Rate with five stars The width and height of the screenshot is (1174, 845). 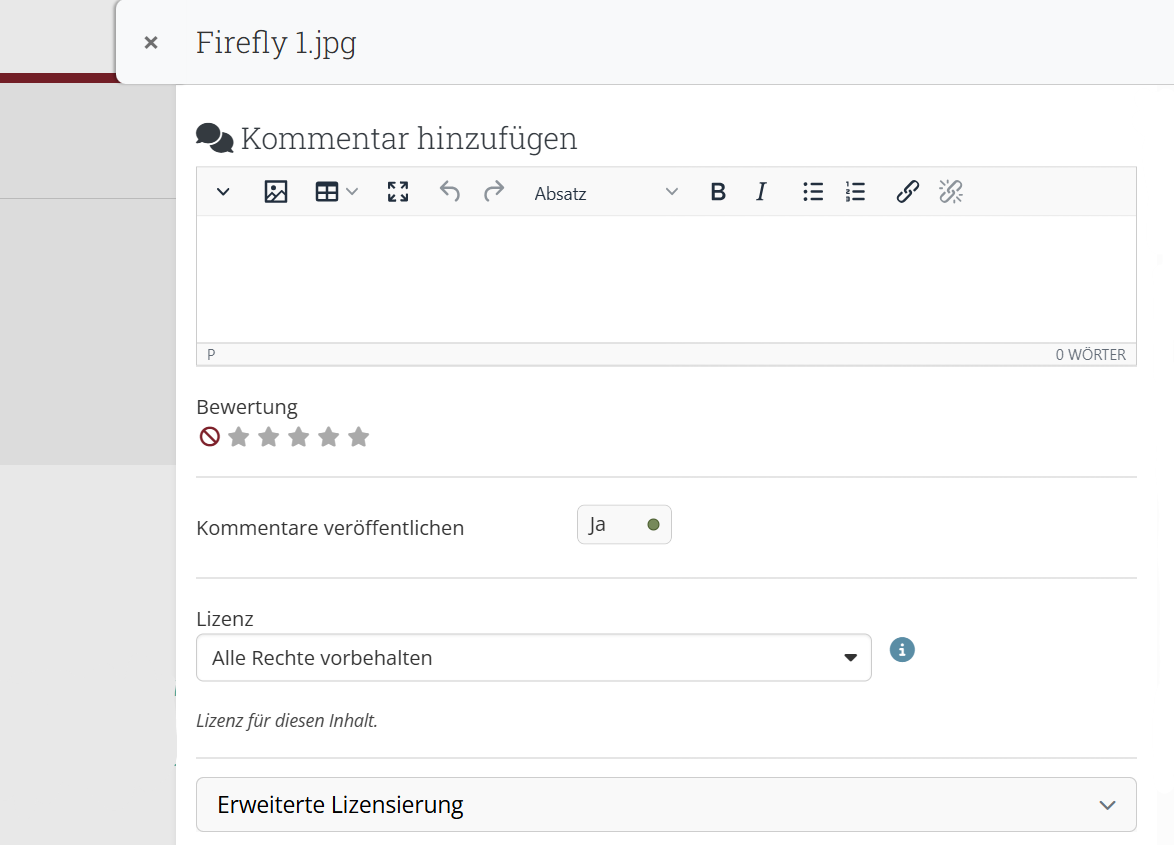359,437
